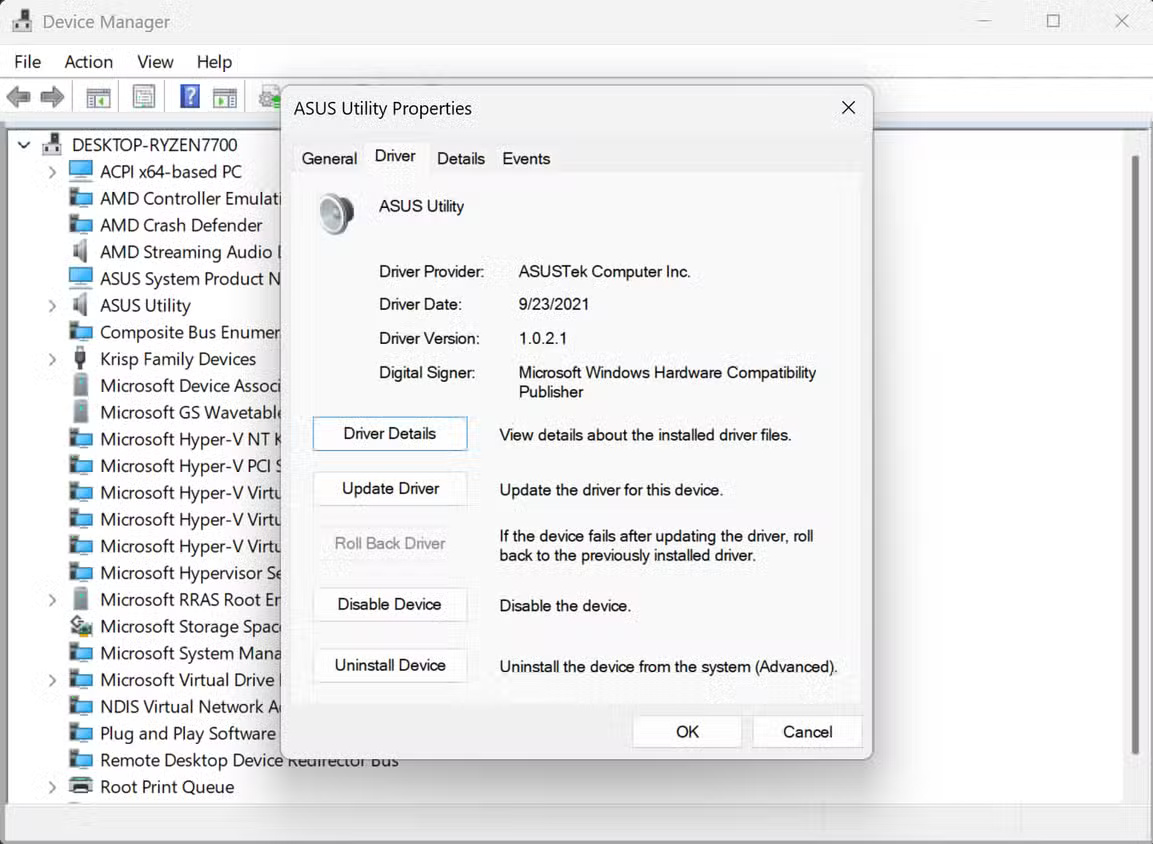Click Cancel to dismiss the dialog
The width and height of the screenshot is (1153, 844).
[x=806, y=731]
